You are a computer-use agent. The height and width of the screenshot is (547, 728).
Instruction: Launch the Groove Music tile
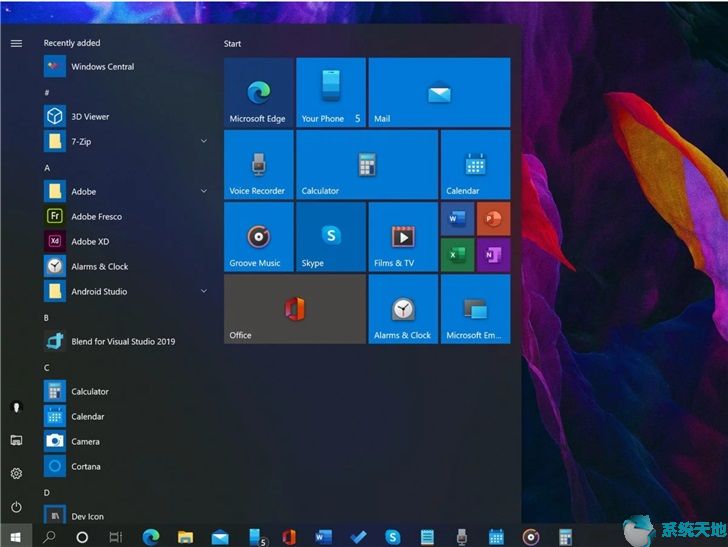pos(259,237)
